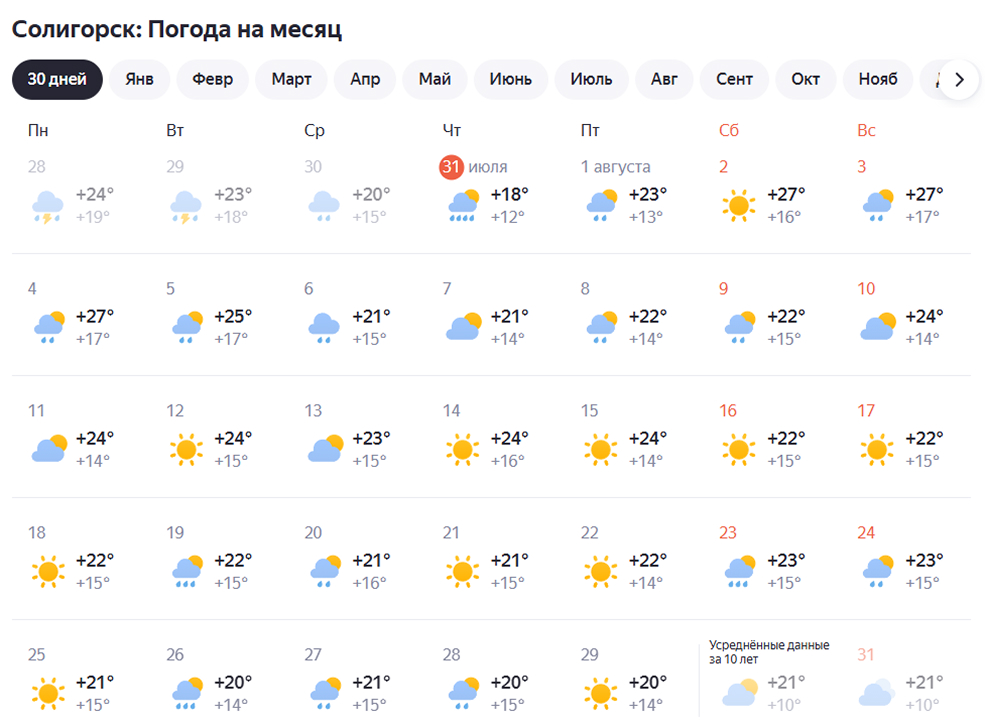Click the rain cloud icon for August 6
Viewport: 985px width, 727px height.
tap(324, 328)
